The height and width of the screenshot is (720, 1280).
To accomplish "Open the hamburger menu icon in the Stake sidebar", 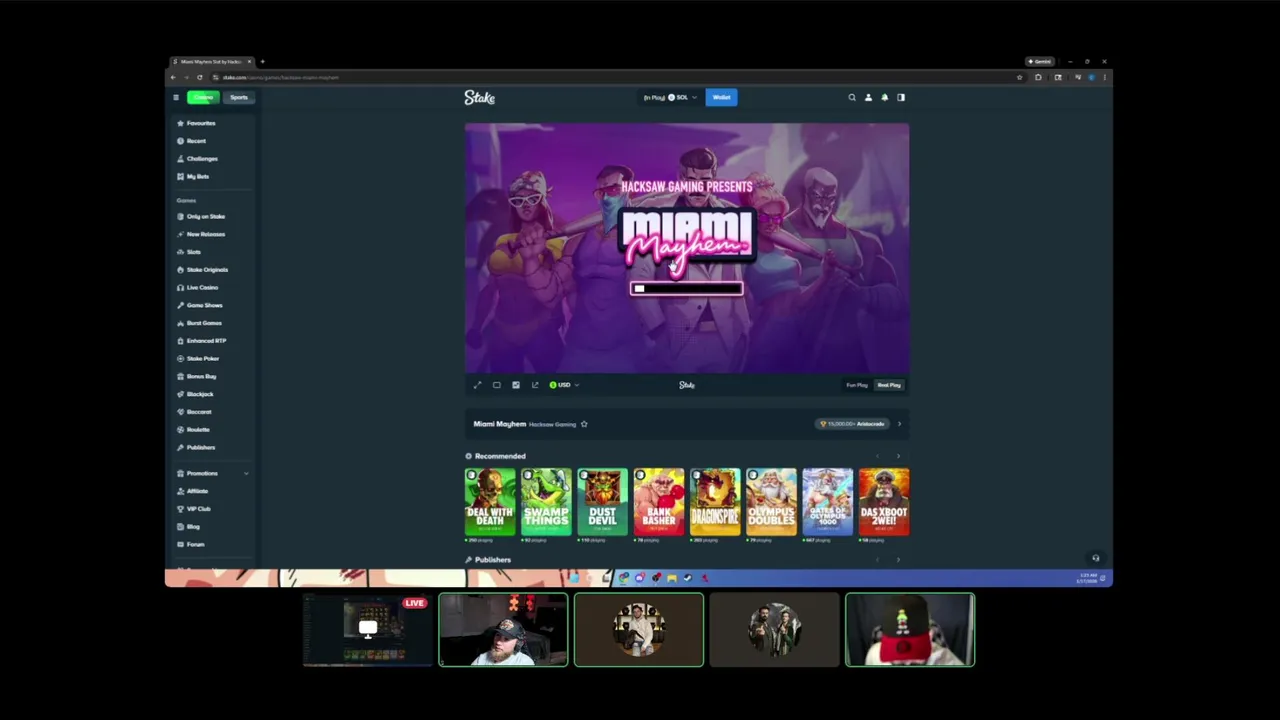I will click(x=176, y=97).
